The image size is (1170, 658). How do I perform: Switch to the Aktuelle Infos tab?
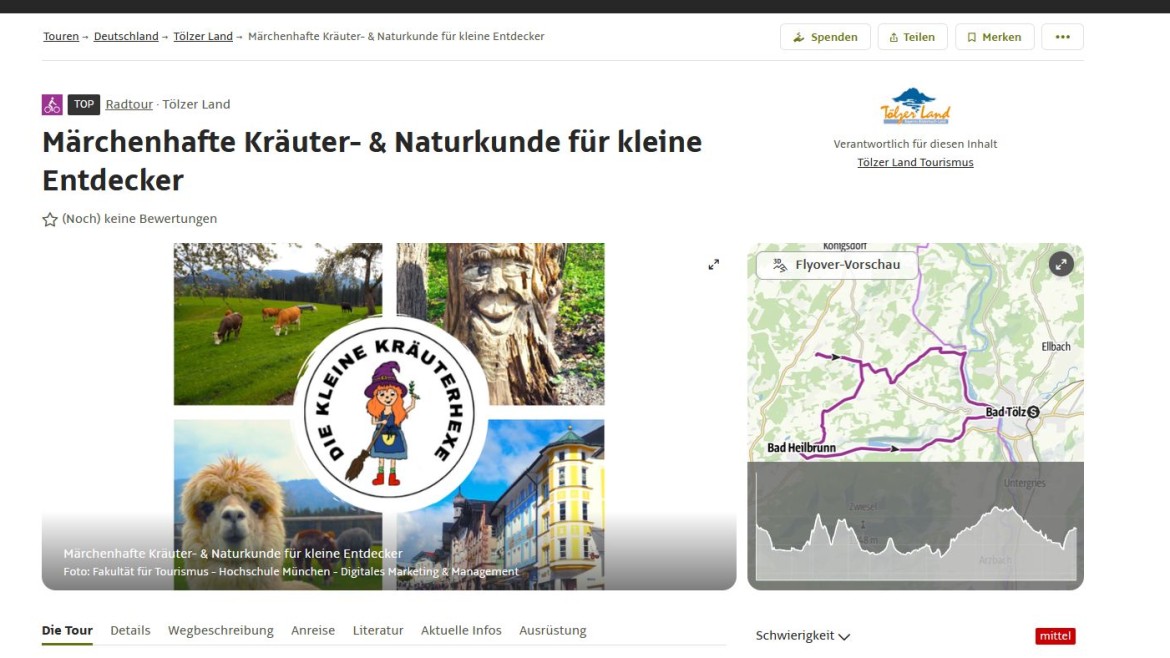pyautogui.click(x=461, y=630)
